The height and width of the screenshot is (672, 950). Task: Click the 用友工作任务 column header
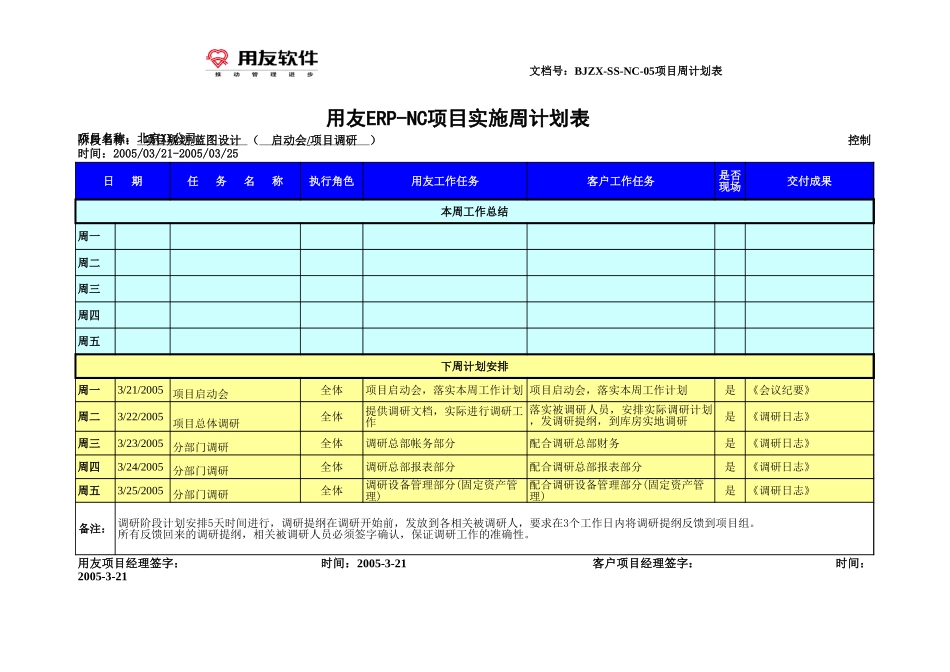click(x=445, y=181)
